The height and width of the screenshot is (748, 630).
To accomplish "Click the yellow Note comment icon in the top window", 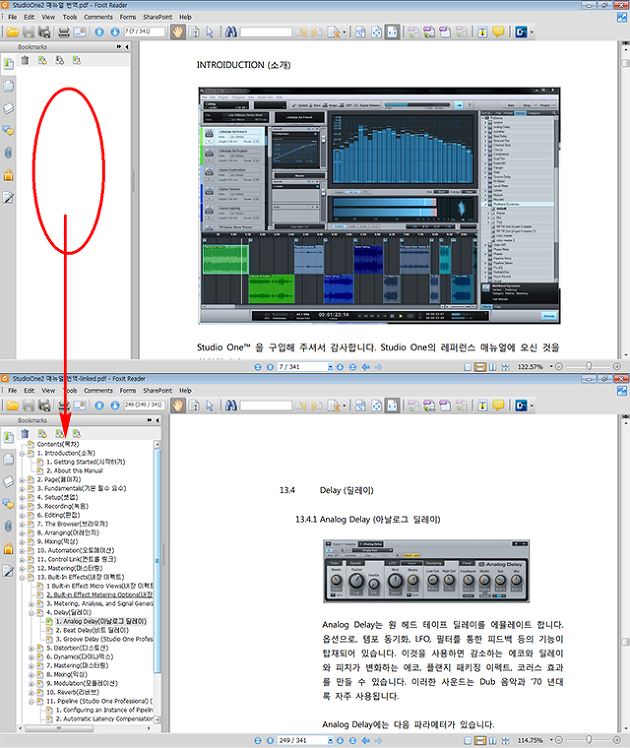I will [x=498, y=32].
